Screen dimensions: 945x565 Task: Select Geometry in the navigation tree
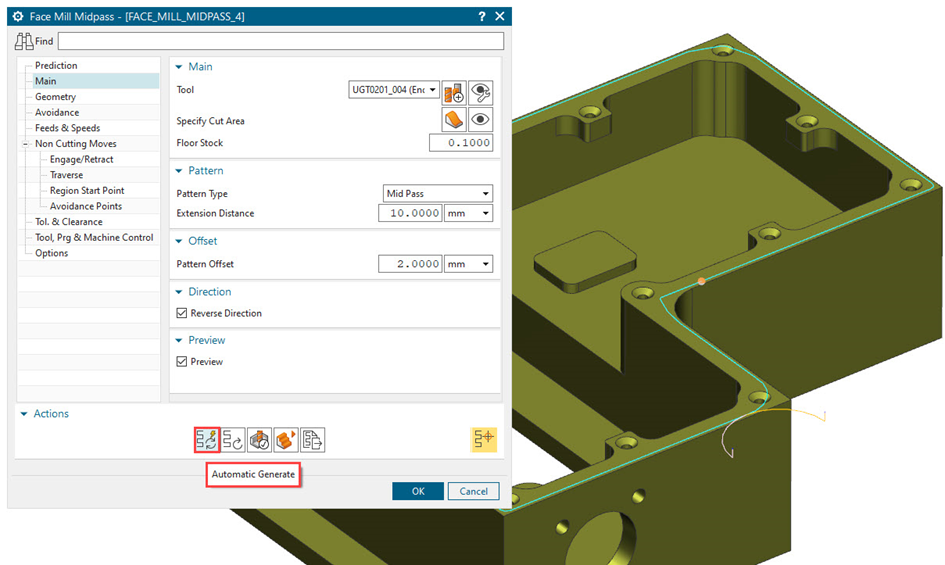pyautogui.click(x=55, y=97)
